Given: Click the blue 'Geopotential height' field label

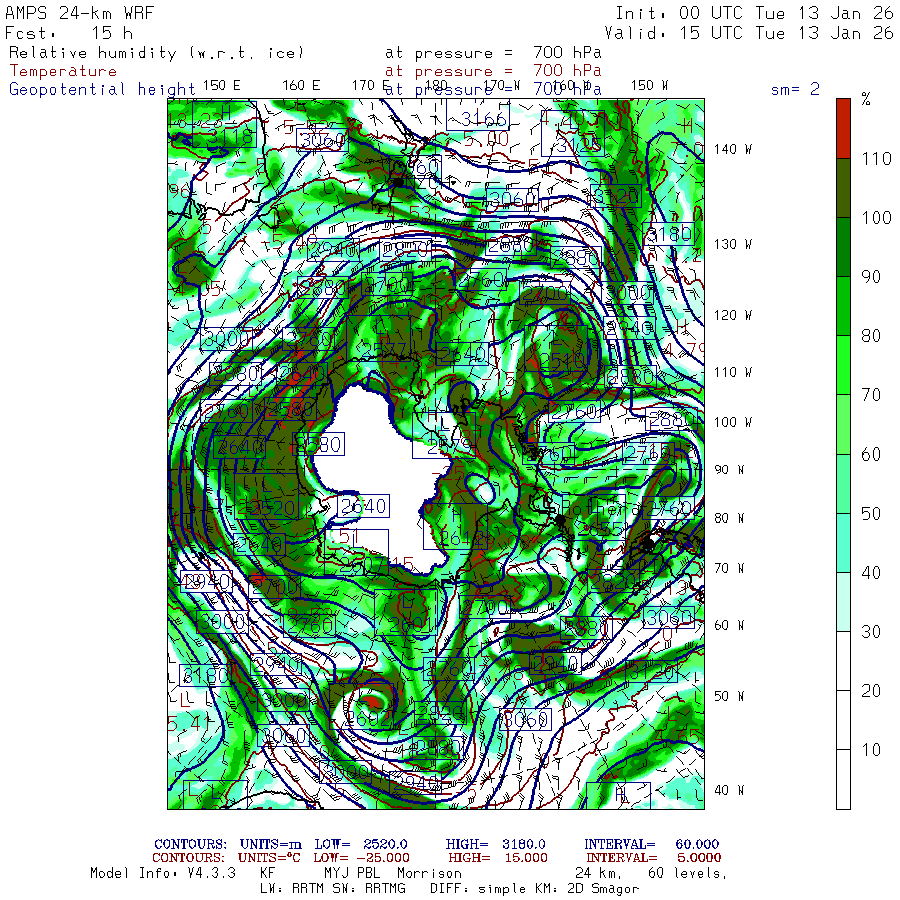Looking at the screenshot, I should [102, 89].
